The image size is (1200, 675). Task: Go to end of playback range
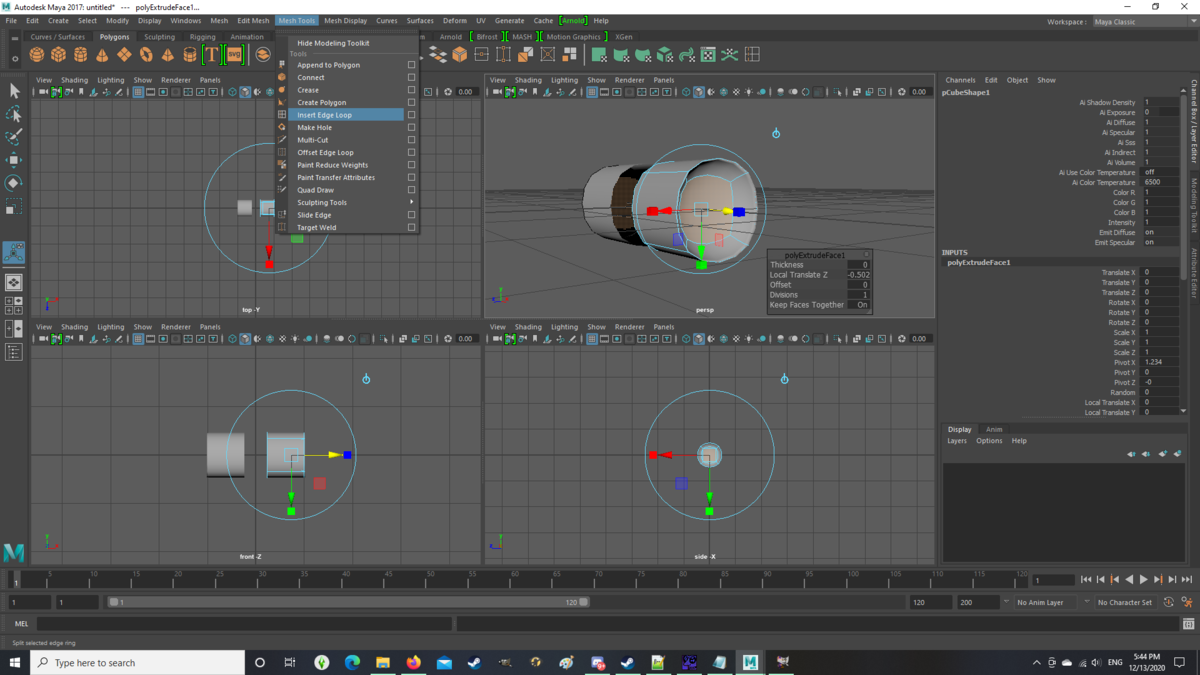(x=1187, y=579)
